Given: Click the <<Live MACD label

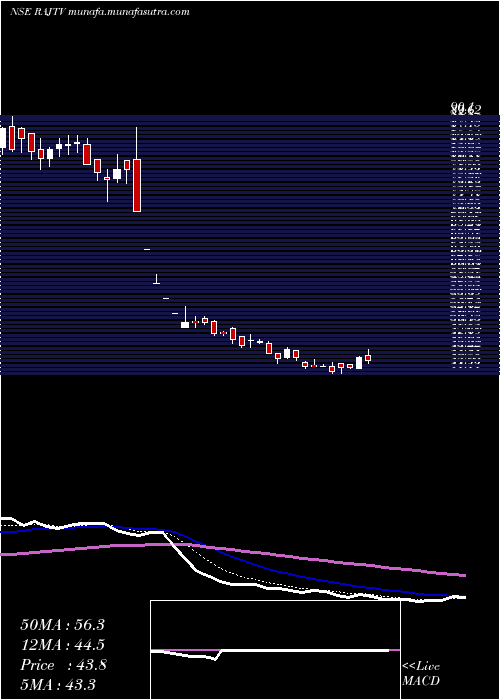Looking at the screenshot, I should click(x=421, y=674).
